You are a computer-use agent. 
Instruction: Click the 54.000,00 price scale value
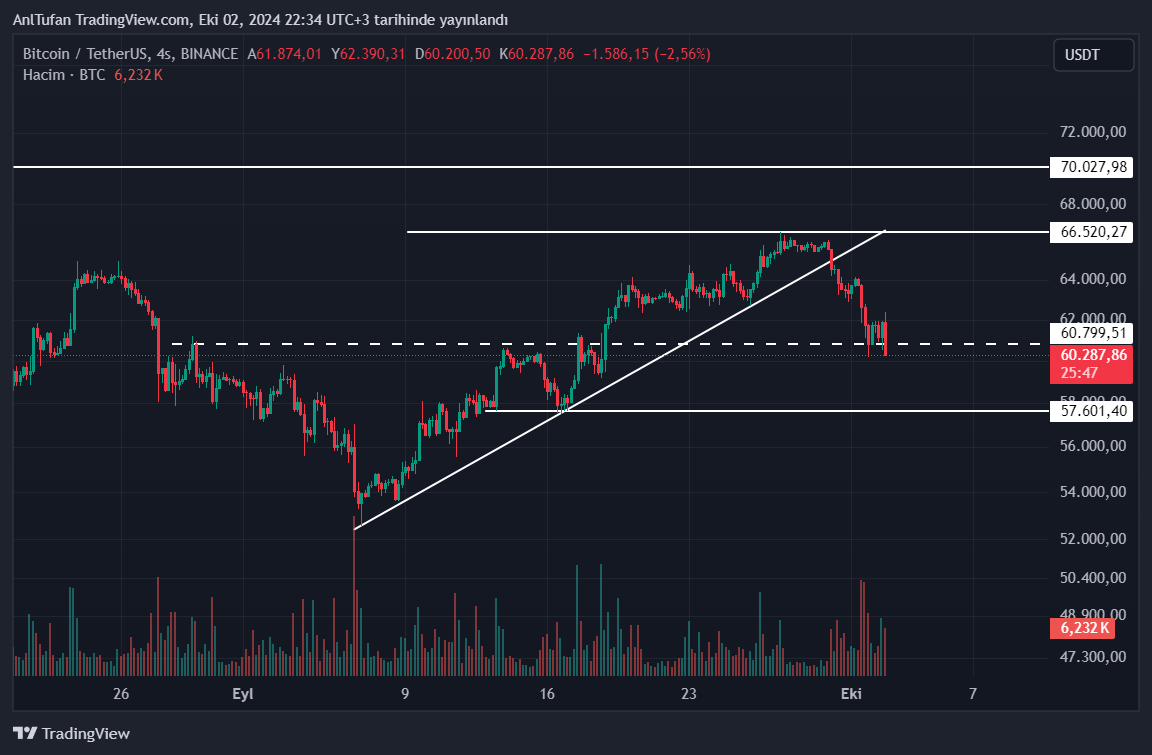point(1093,492)
